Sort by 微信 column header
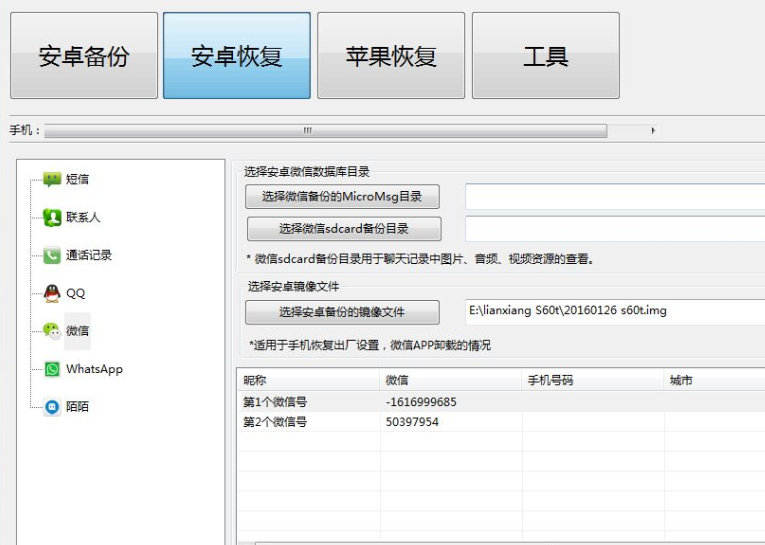 (x=450, y=380)
